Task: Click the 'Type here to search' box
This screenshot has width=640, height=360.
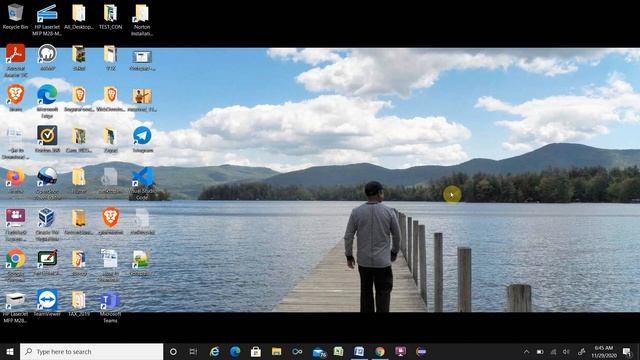Action: coord(91,352)
